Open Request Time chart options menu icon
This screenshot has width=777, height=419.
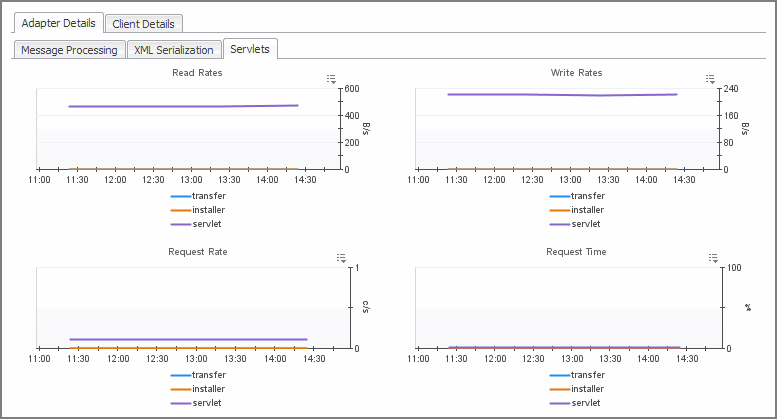pyautogui.click(x=713, y=258)
